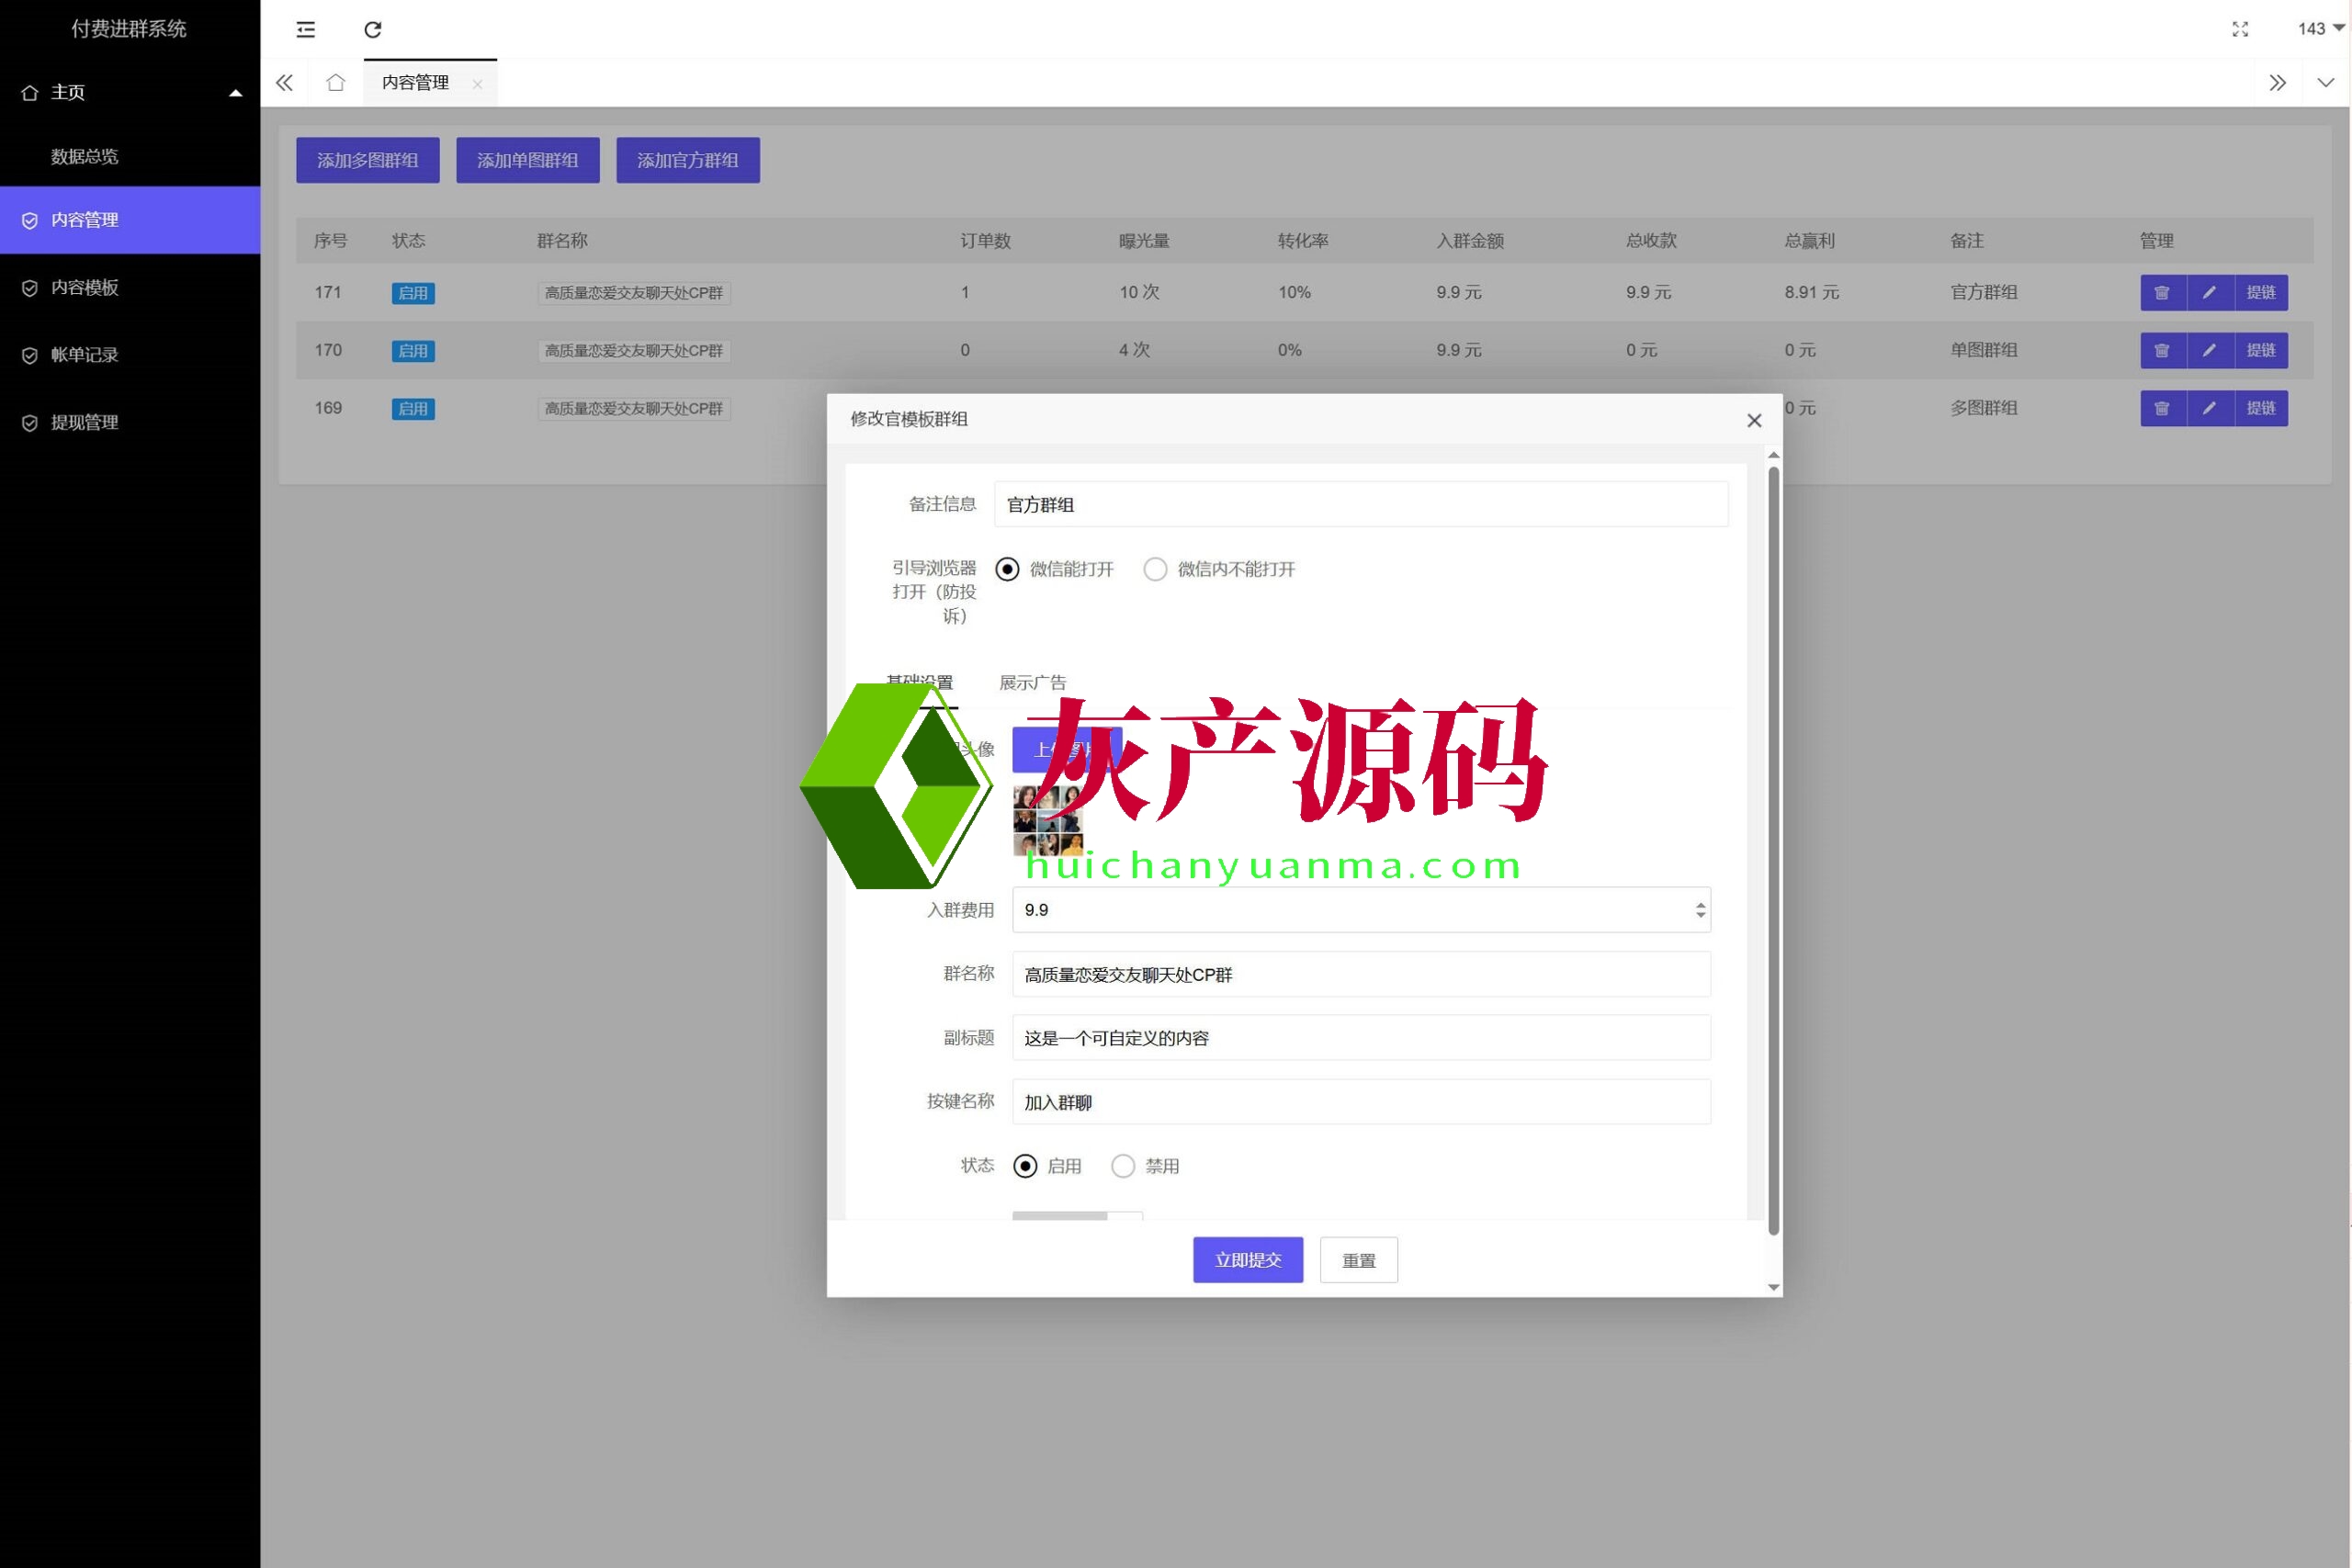
Task: Switch to the 展示广告 tab
Action: pos(1032,683)
